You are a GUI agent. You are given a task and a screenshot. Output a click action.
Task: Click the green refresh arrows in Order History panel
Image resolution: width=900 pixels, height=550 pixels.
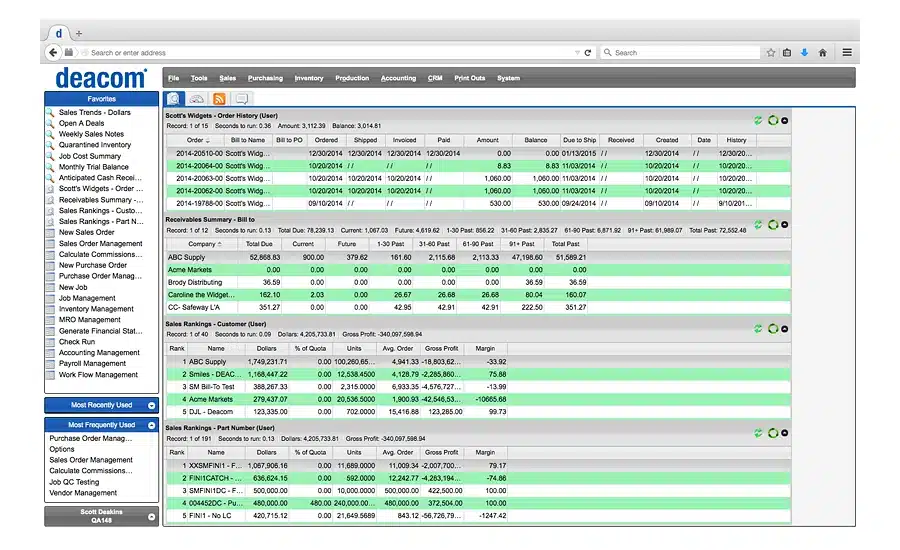coord(758,120)
